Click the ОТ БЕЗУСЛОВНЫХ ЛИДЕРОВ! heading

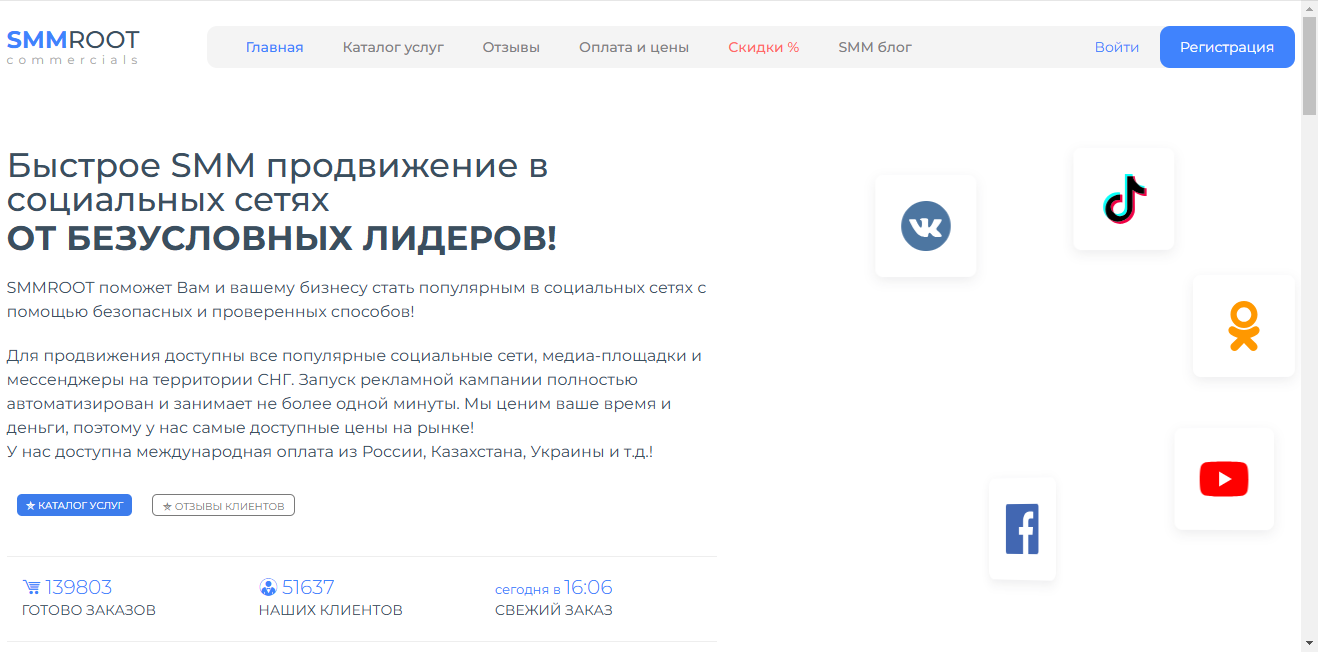[282, 239]
